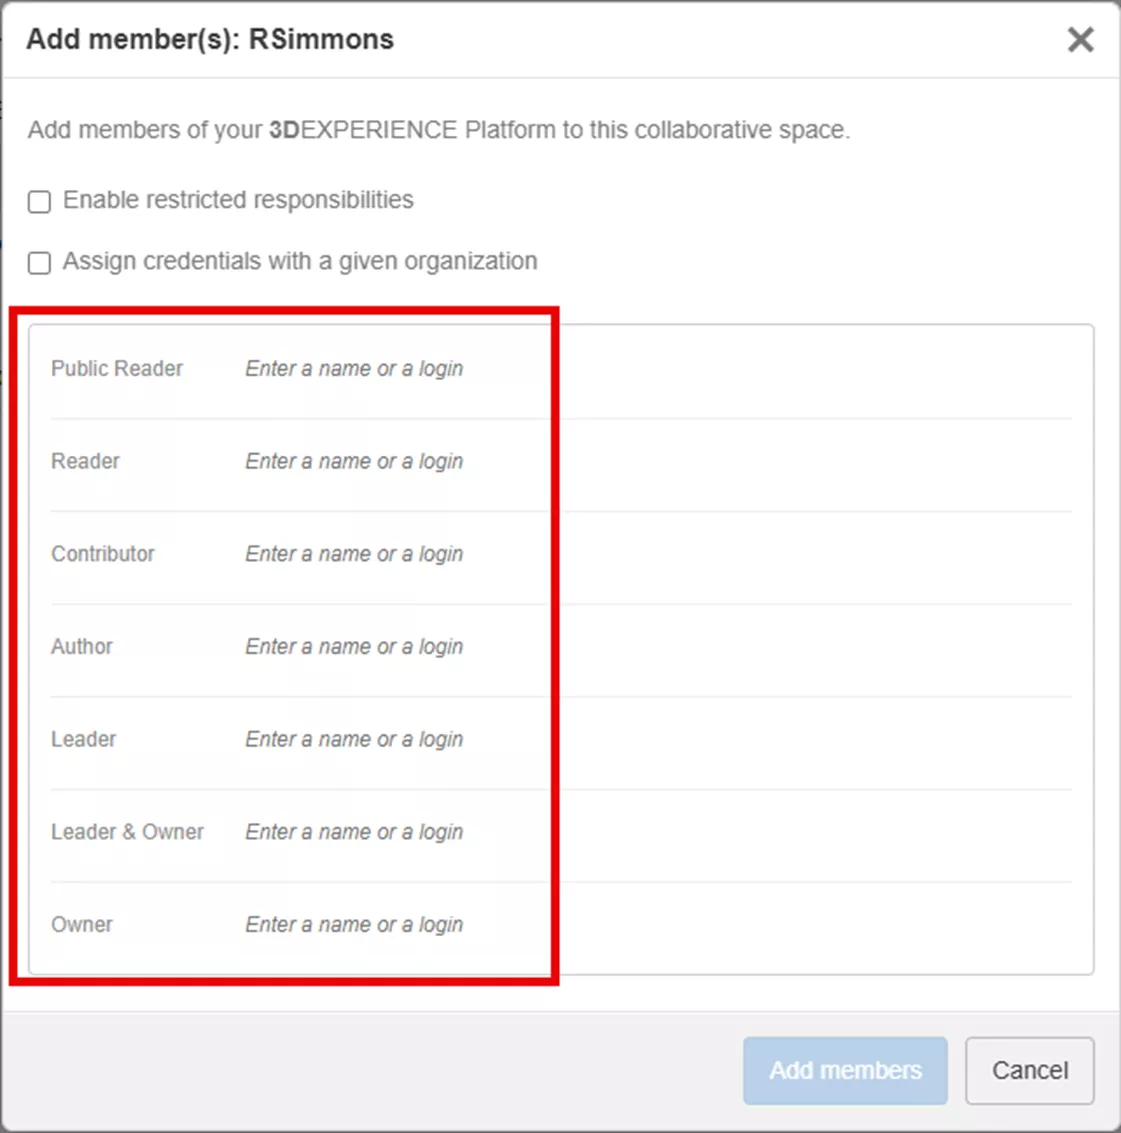Select the Author role label

[x=82, y=647]
